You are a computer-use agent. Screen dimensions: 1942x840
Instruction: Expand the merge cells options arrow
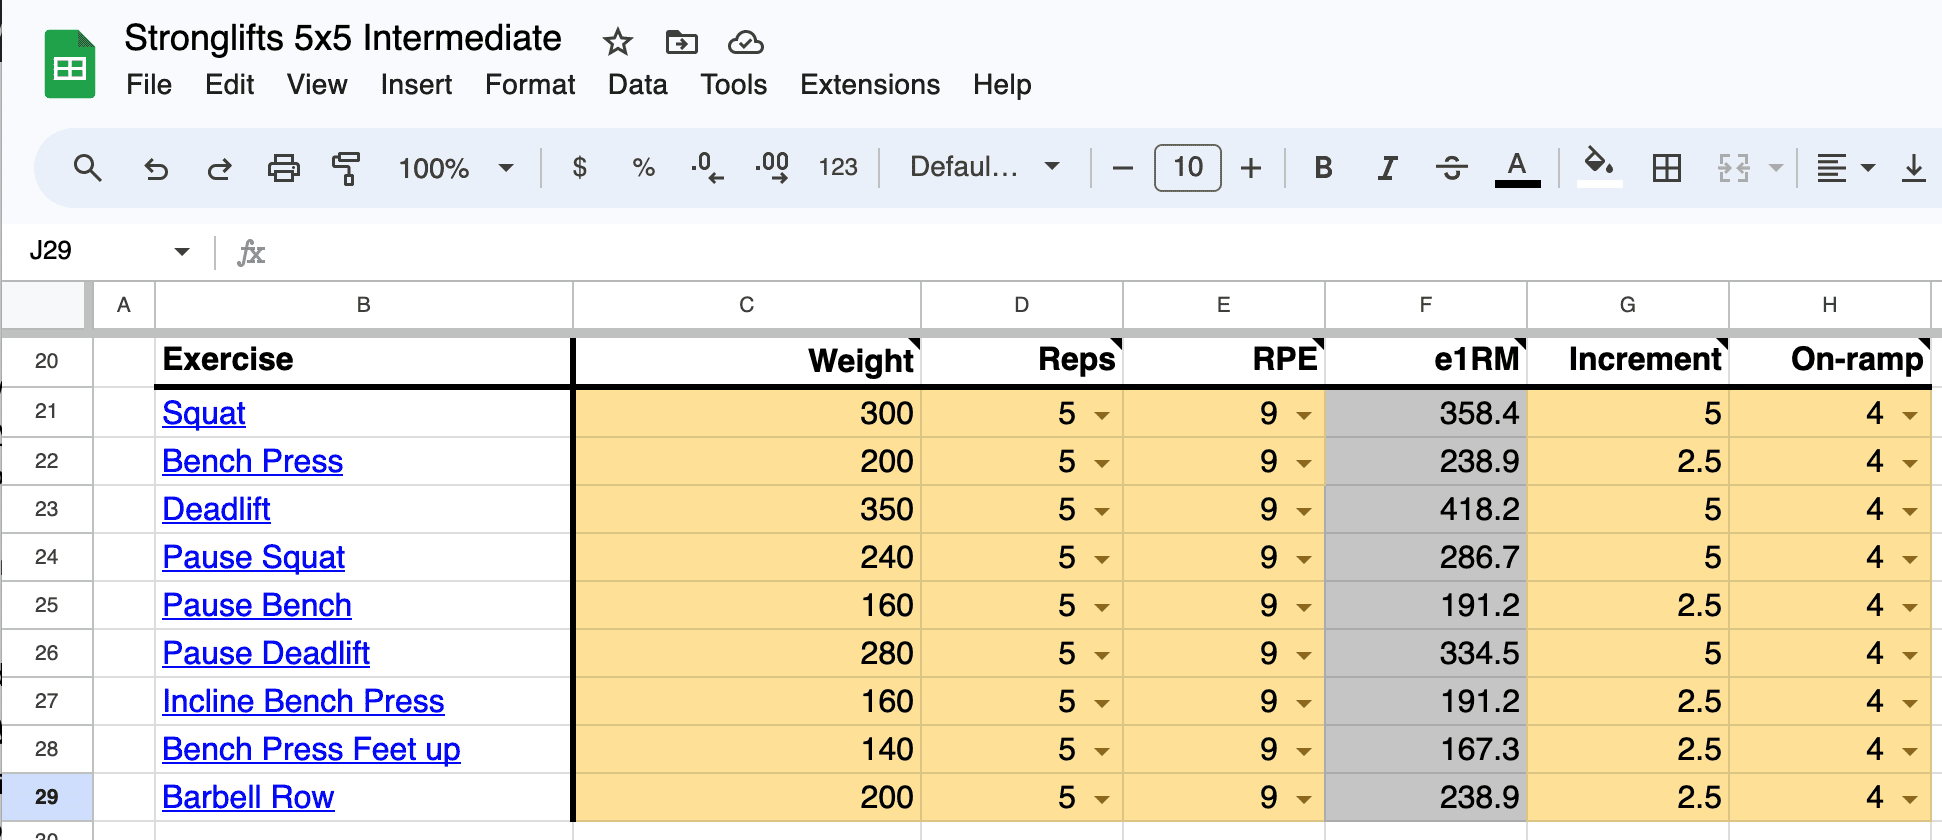pyautogui.click(x=1776, y=168)
